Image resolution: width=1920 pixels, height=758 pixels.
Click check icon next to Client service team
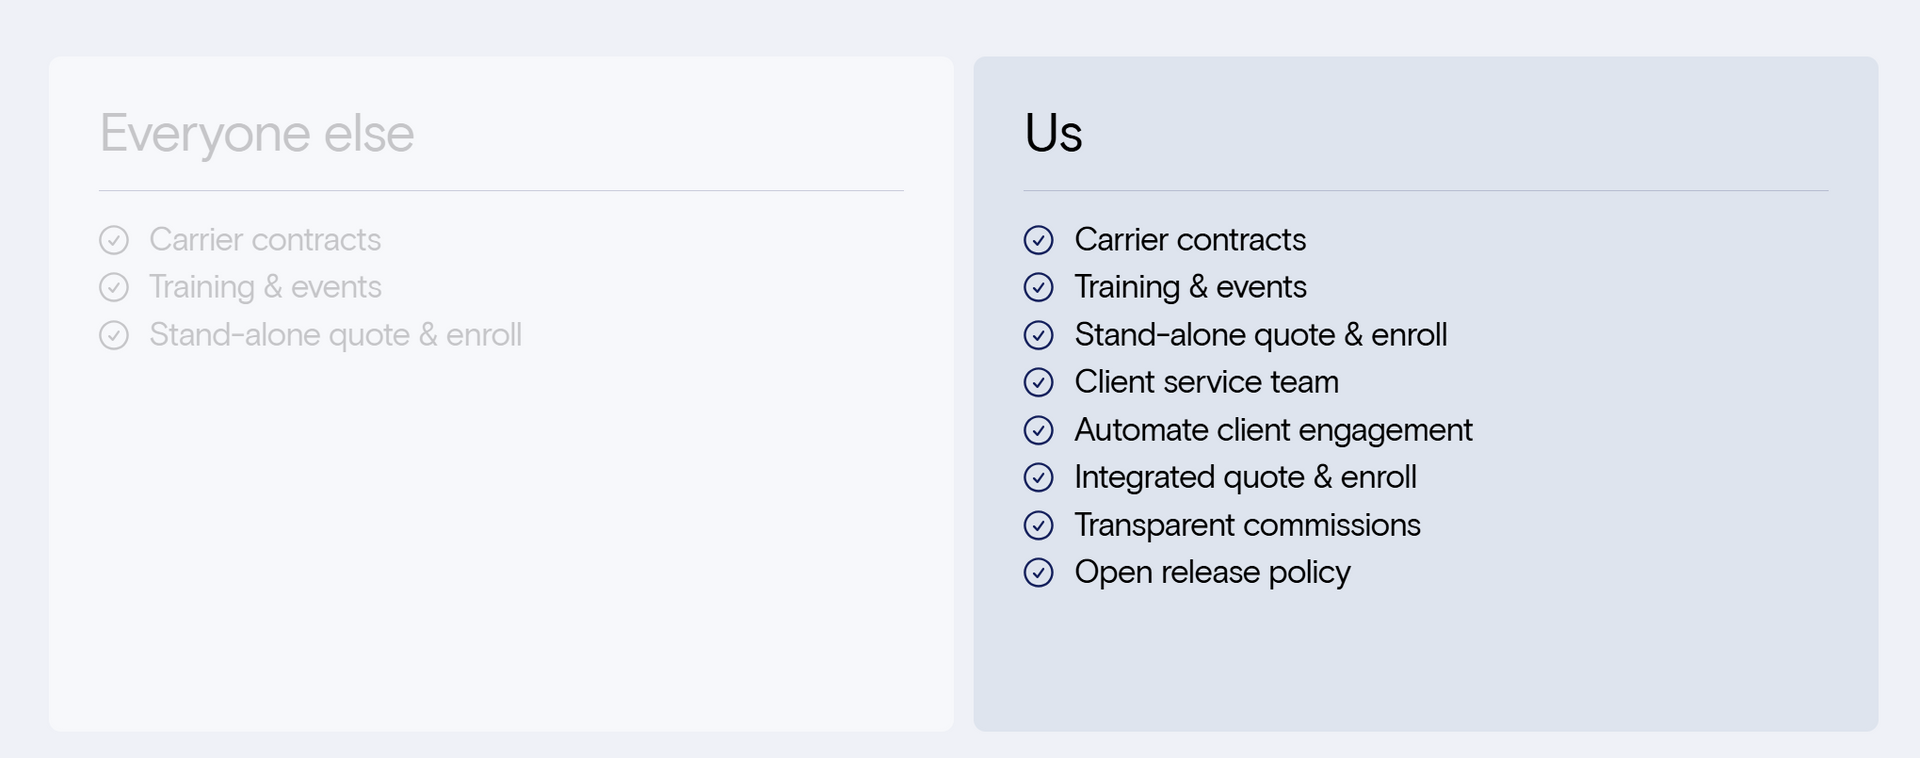1038,382
